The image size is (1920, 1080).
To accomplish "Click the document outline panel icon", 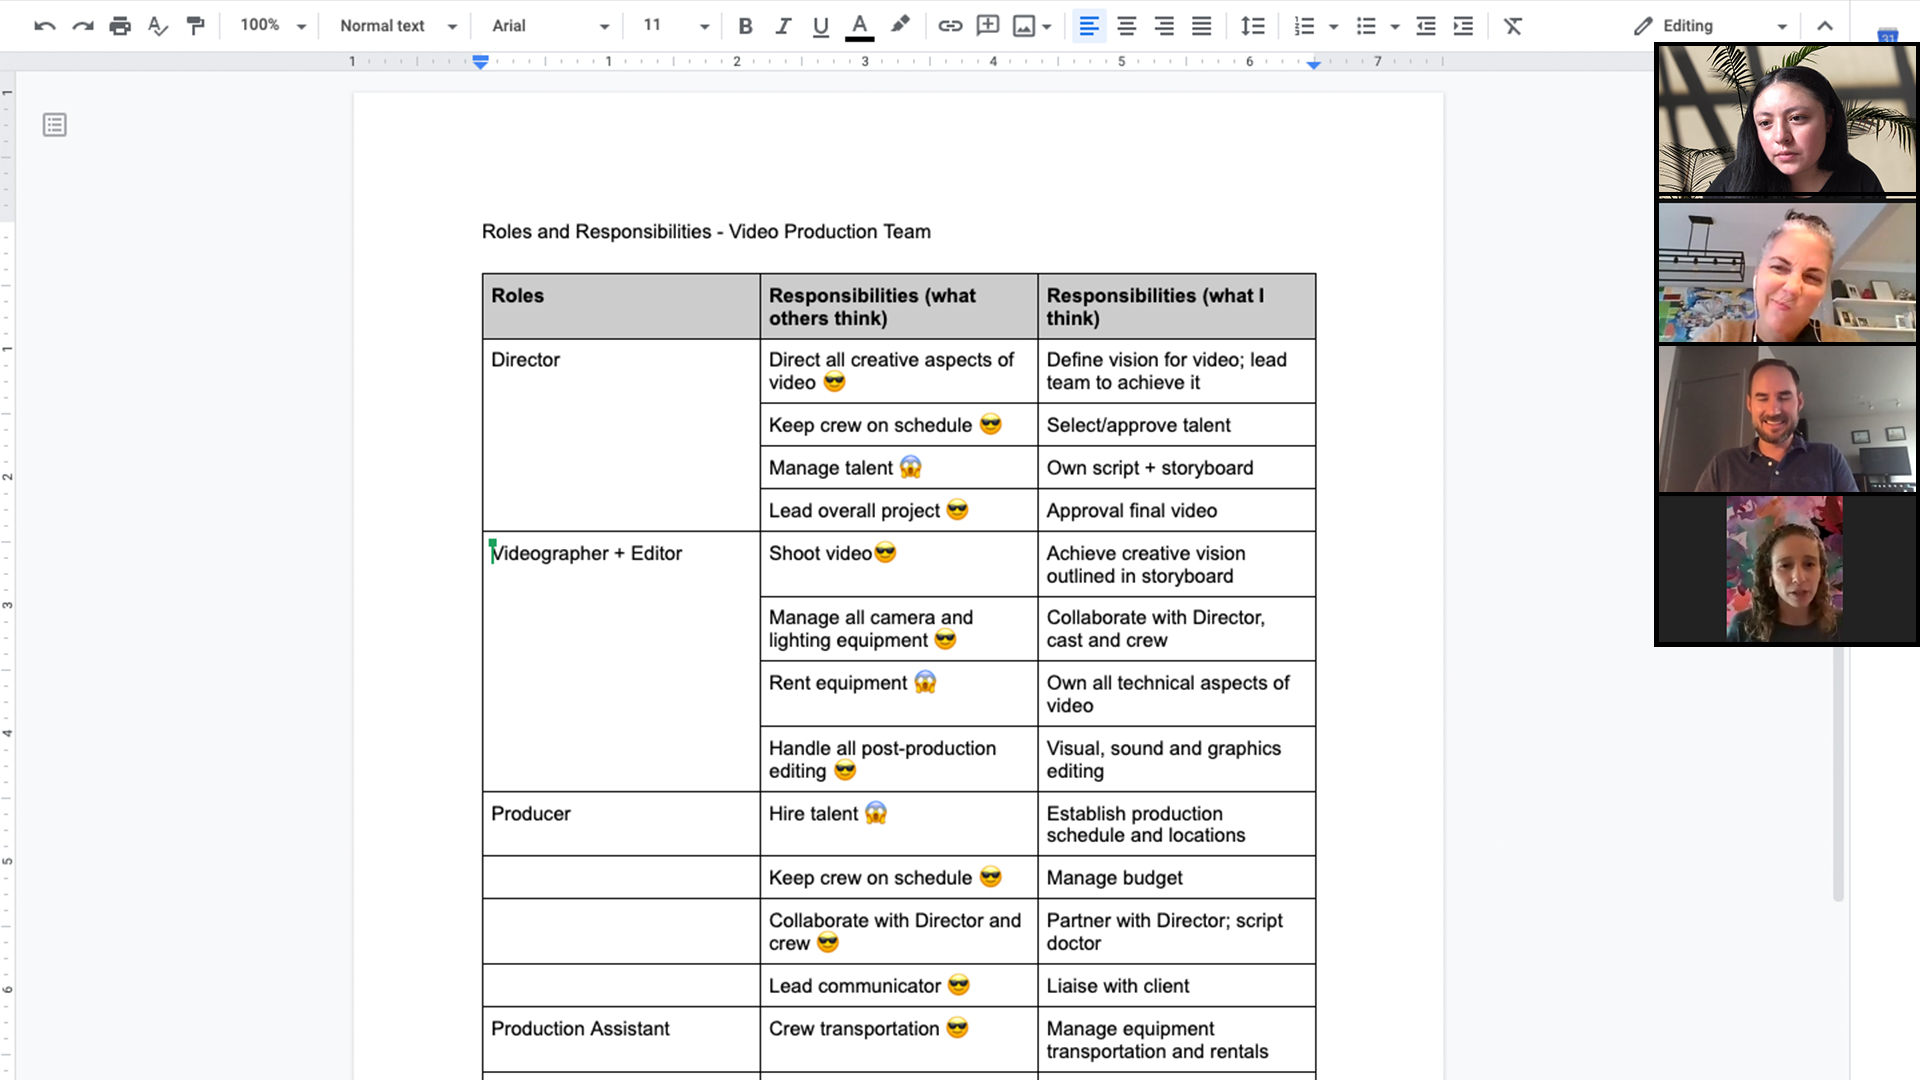I will [54, 124].
